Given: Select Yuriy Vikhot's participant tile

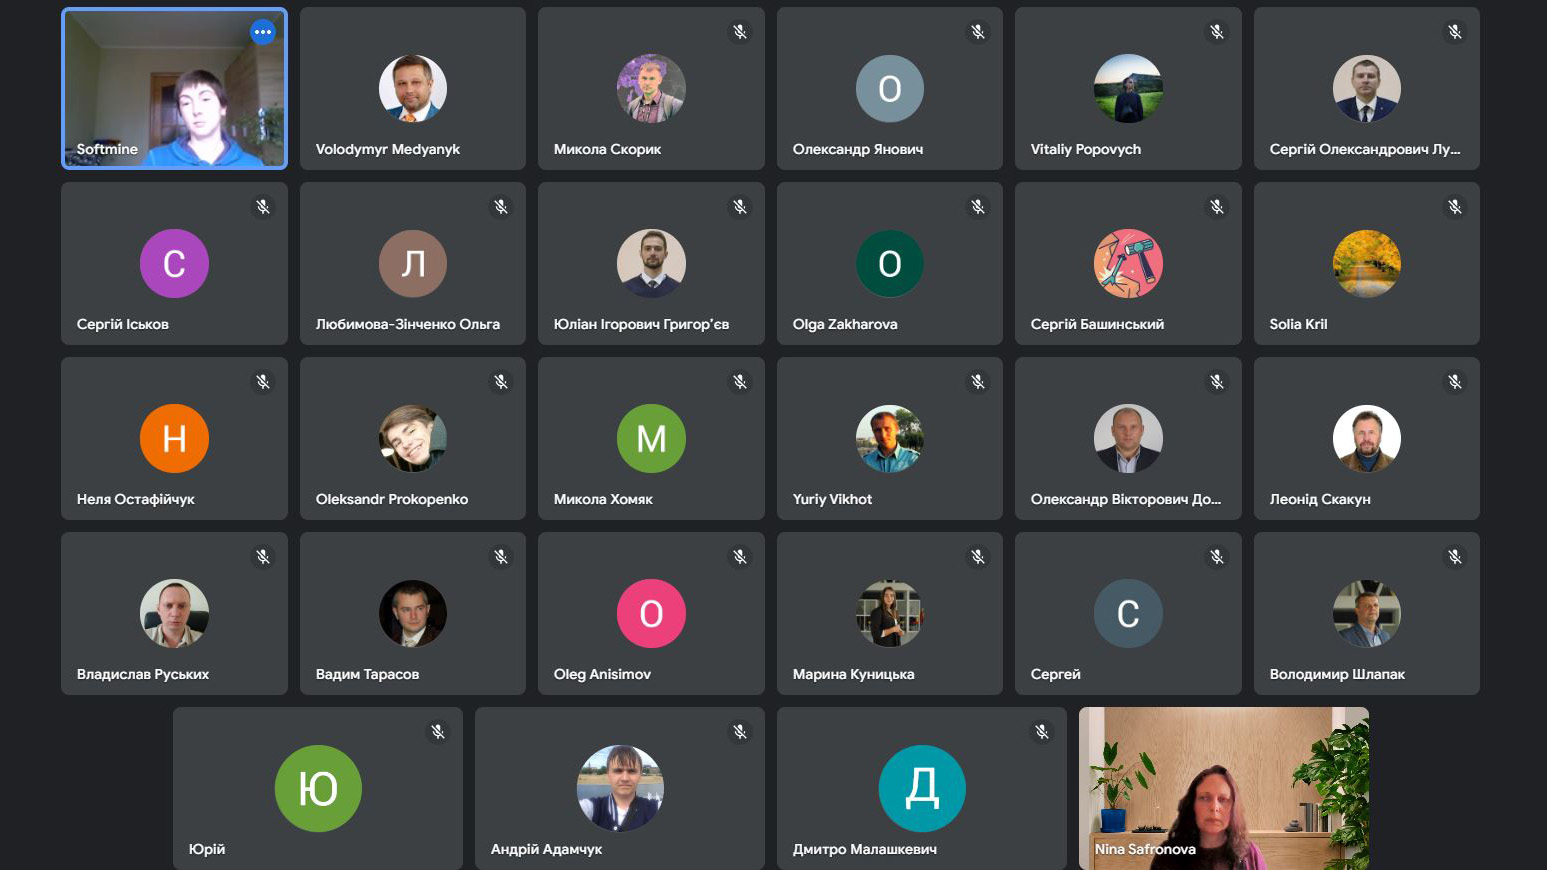Looking at the screenshot, I should pos(890,438).
